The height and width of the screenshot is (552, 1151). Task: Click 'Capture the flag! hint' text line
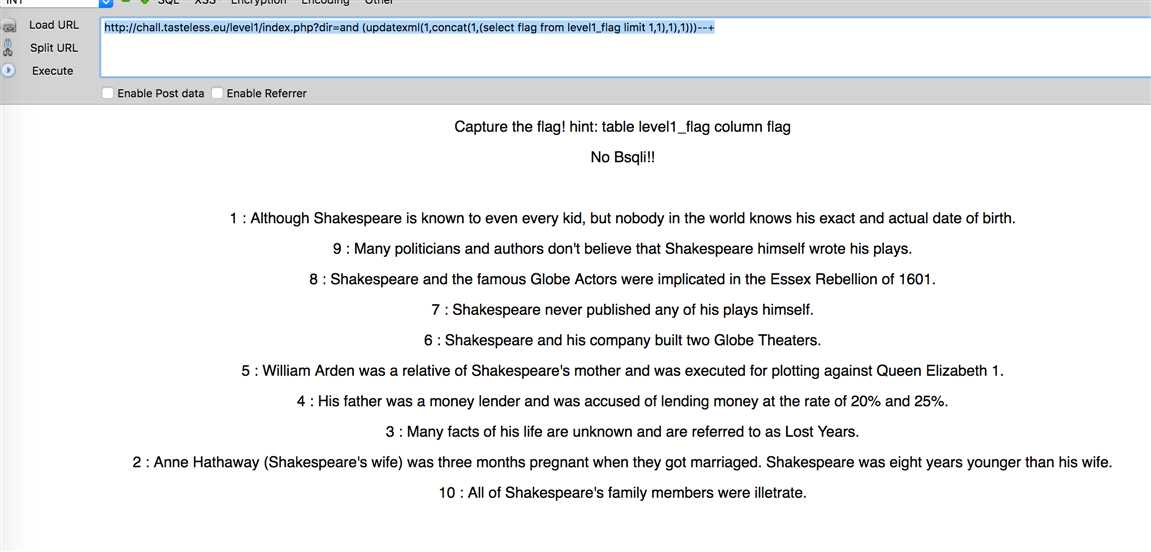(x=622, y=127)
